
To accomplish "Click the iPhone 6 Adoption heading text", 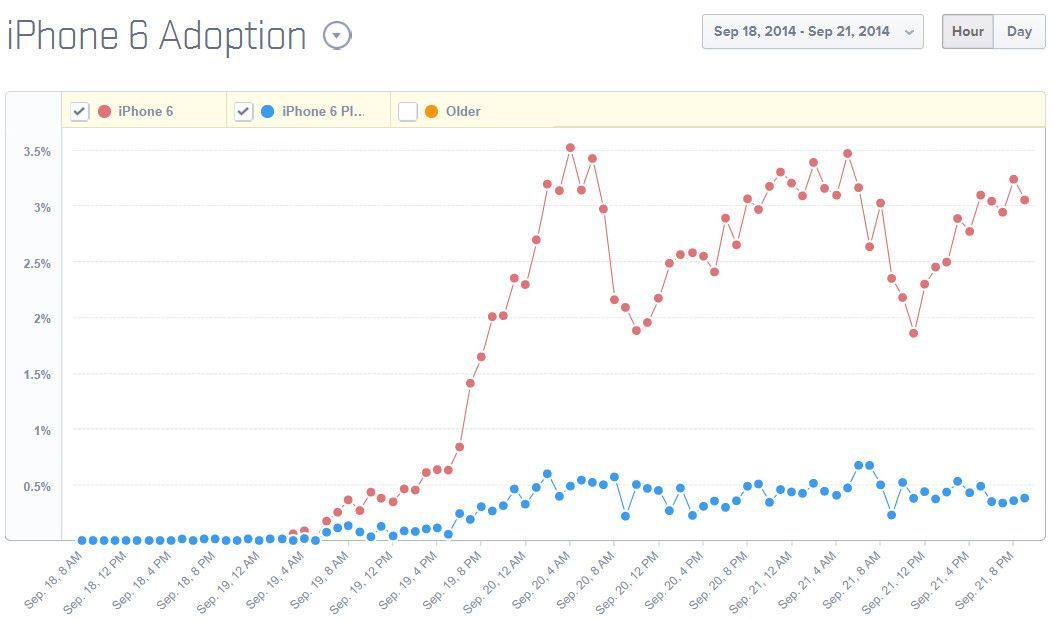I will click(157, 37).
